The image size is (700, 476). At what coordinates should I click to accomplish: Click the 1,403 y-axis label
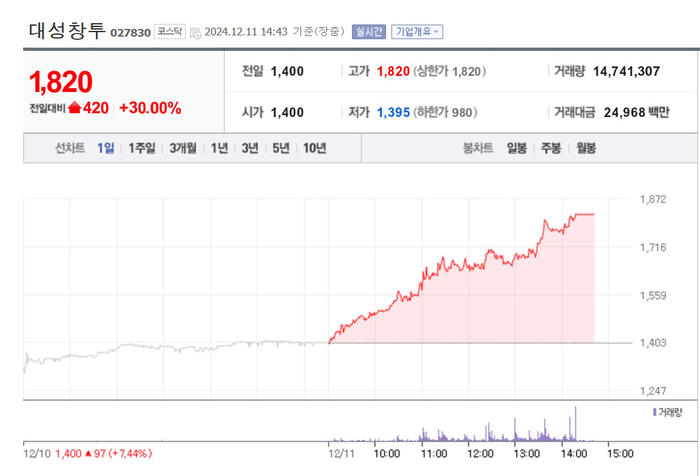(x=653, y=342)
